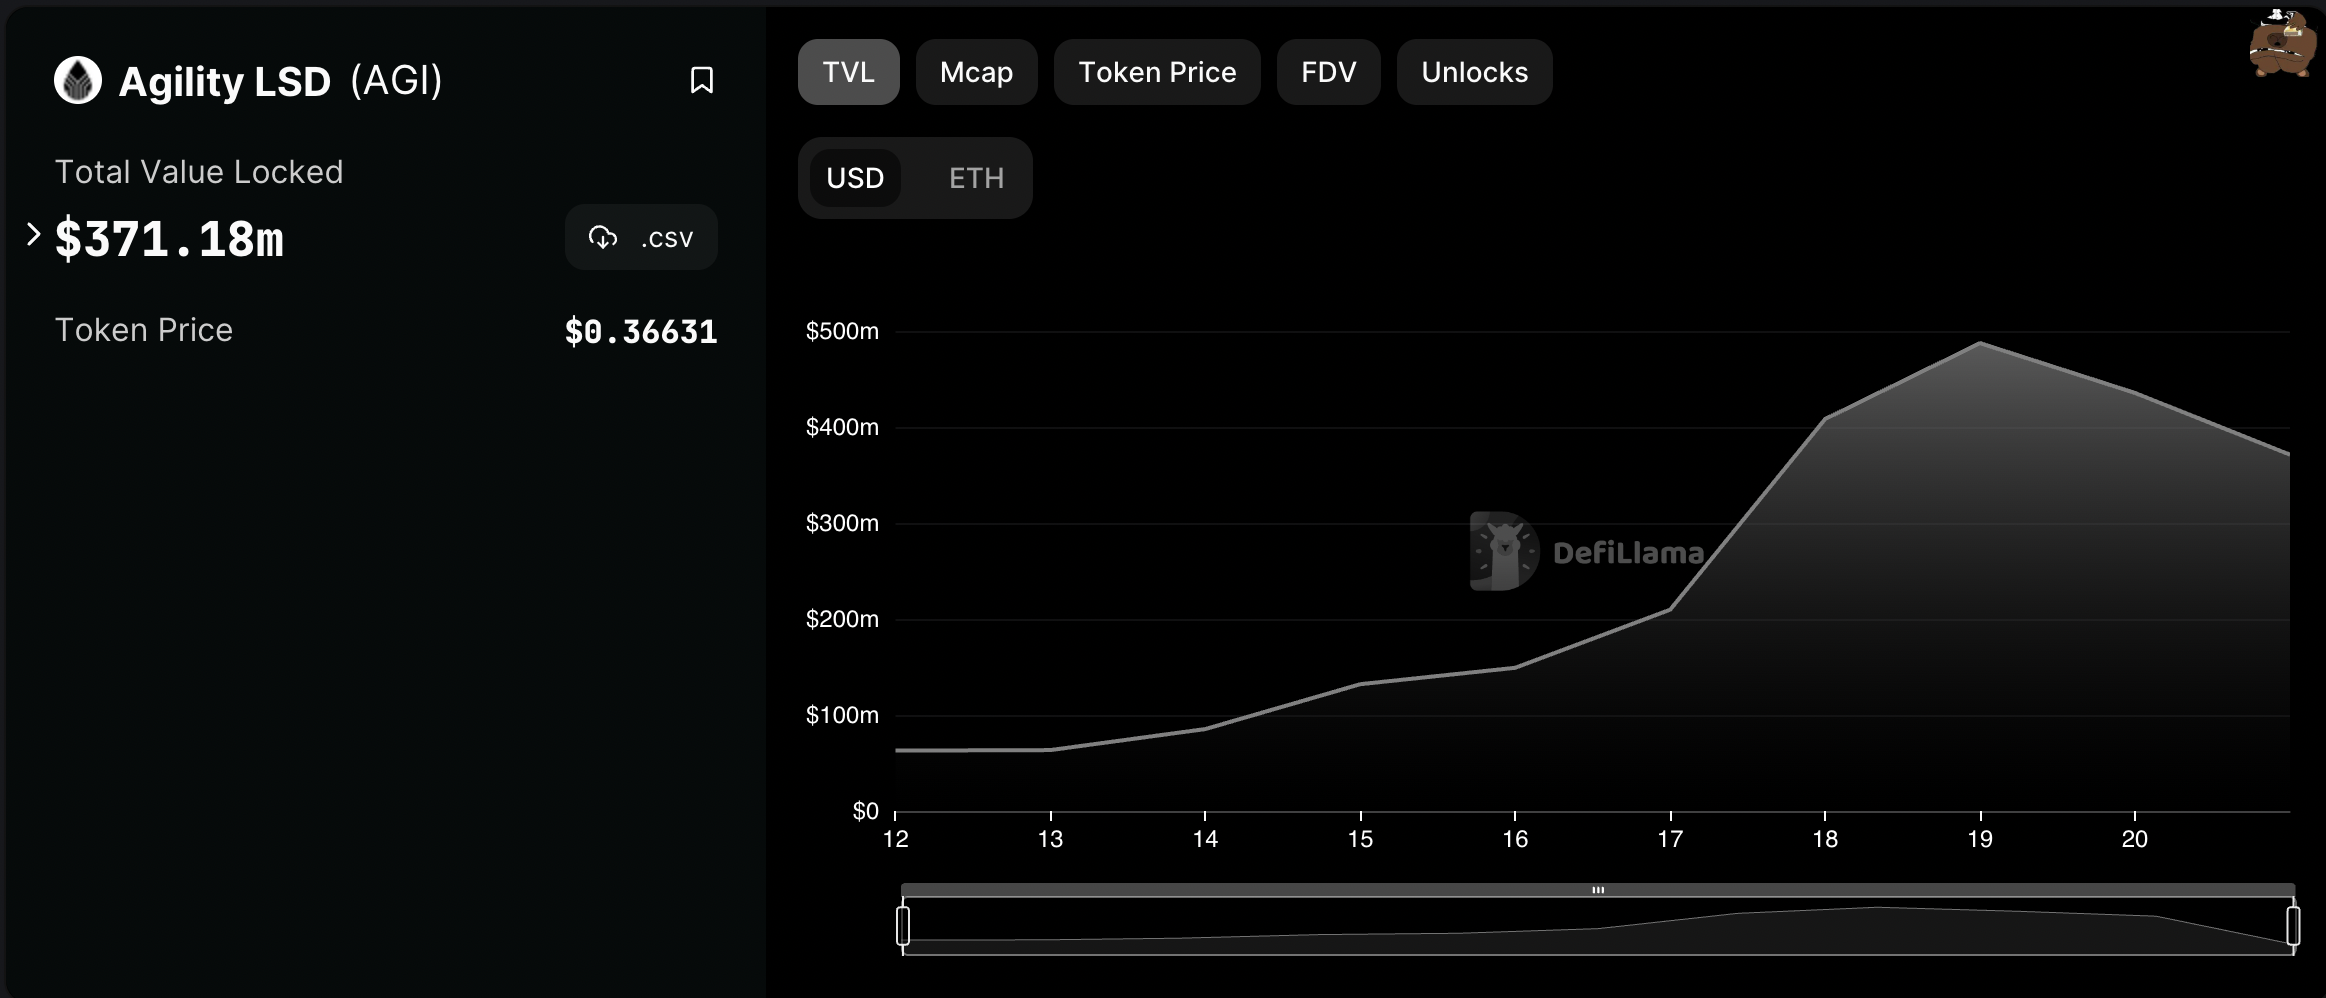This screenshot has height=998, width=2326.
Task: Show the Unlocks chart option
Action: click(x=1475, y=72)
